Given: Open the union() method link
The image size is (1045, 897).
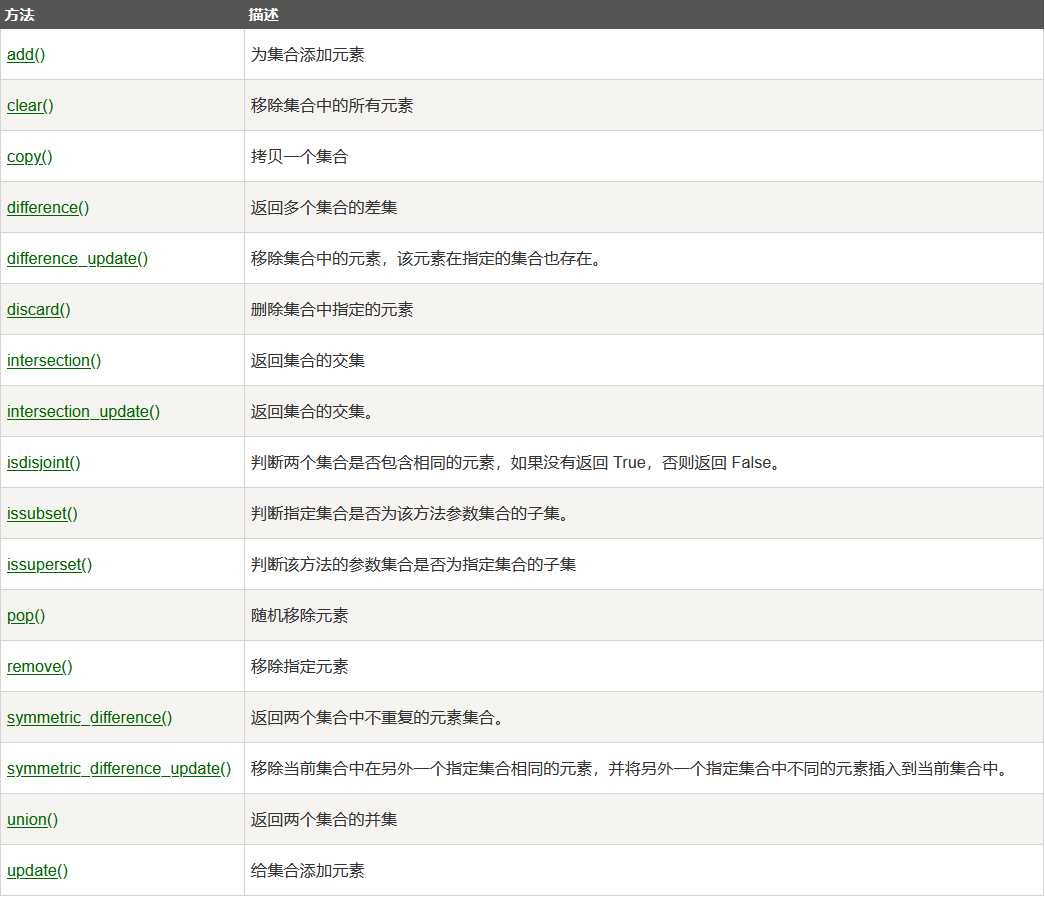Looking at the screenshot, I should pyautogui.click(x=31, y=819).
